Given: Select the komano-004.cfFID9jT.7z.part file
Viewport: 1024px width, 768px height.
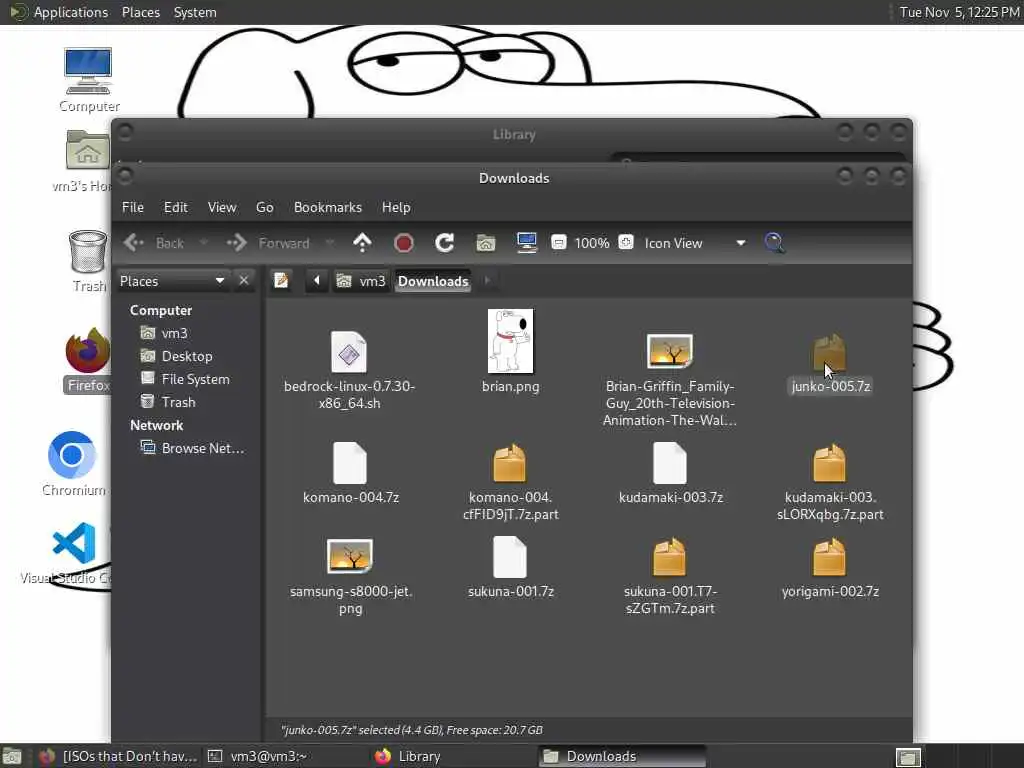Looking at the screenshot, I should (x=510, y=482).
